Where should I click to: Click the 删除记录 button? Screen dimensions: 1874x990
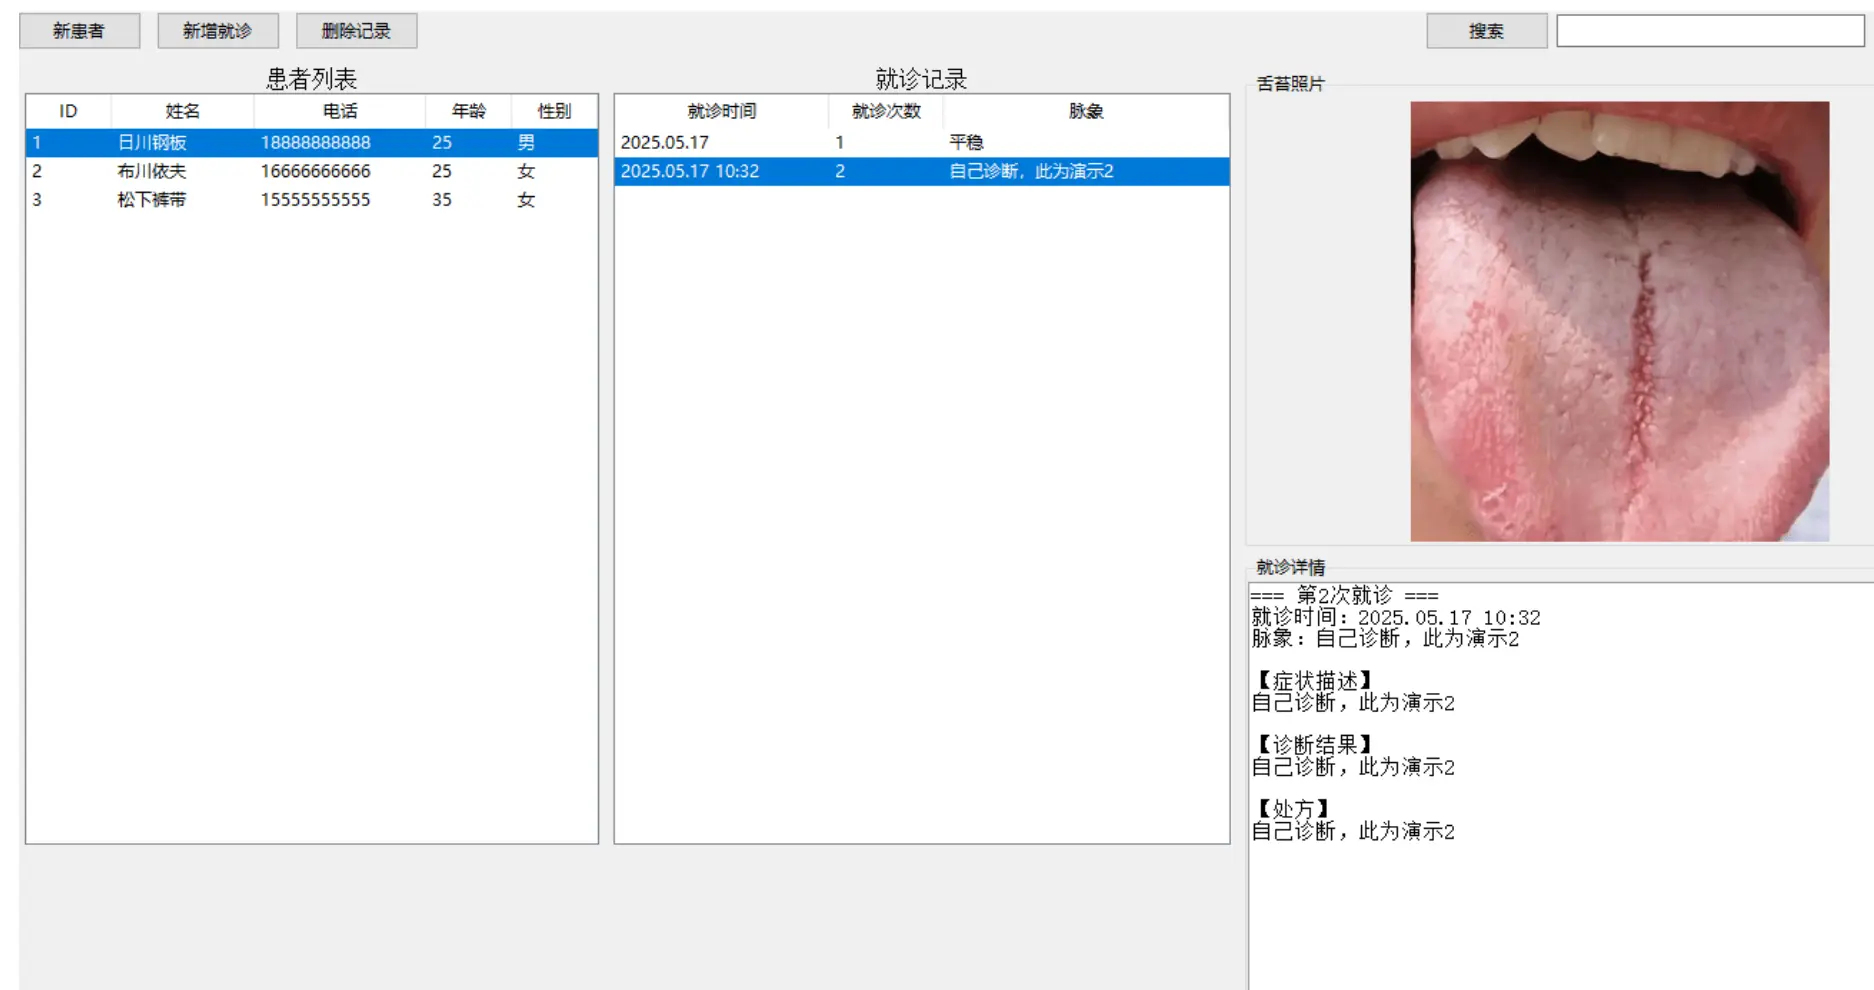356,31
